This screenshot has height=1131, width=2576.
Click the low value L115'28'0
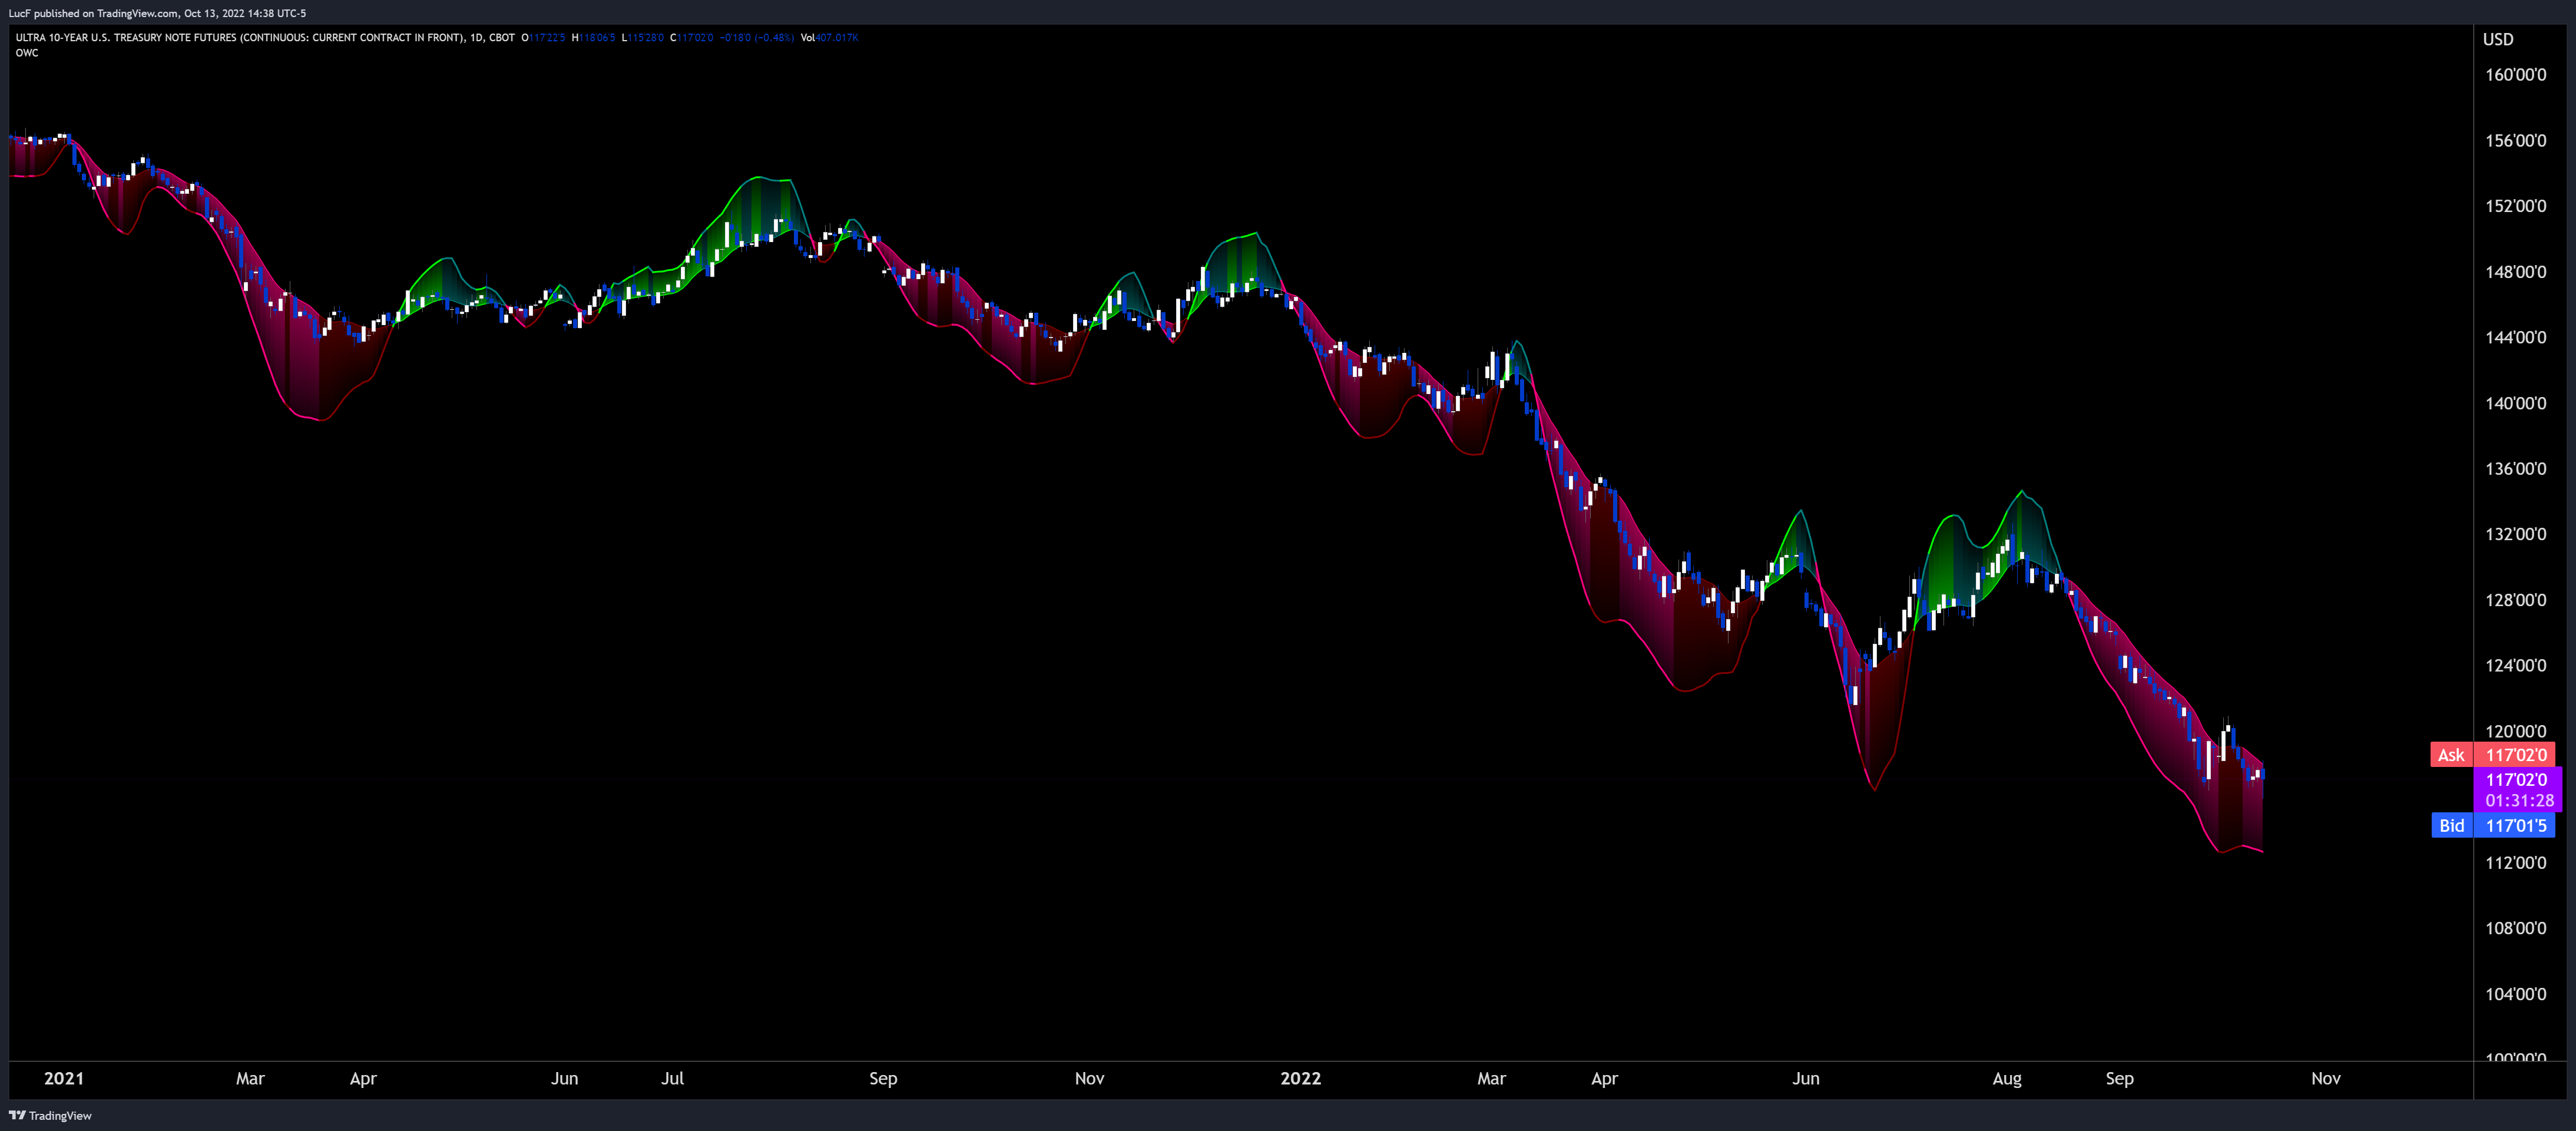click(x=642, y=38)
